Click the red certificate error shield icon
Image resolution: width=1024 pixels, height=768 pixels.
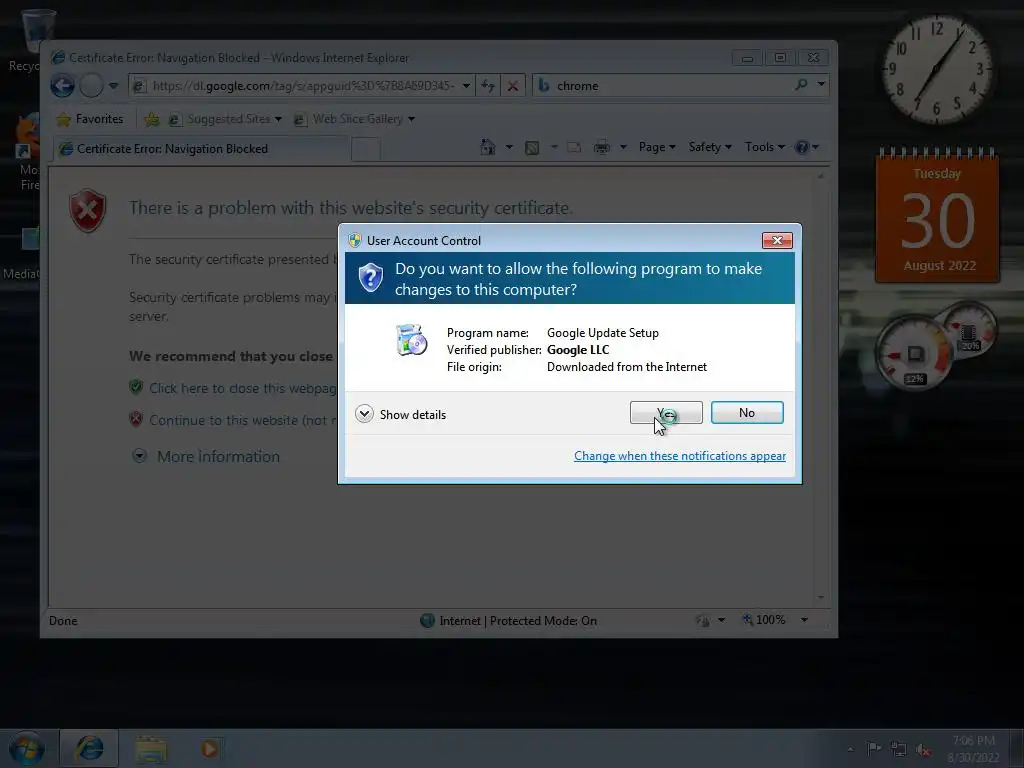pyautogui.click(x=88, y=210)
